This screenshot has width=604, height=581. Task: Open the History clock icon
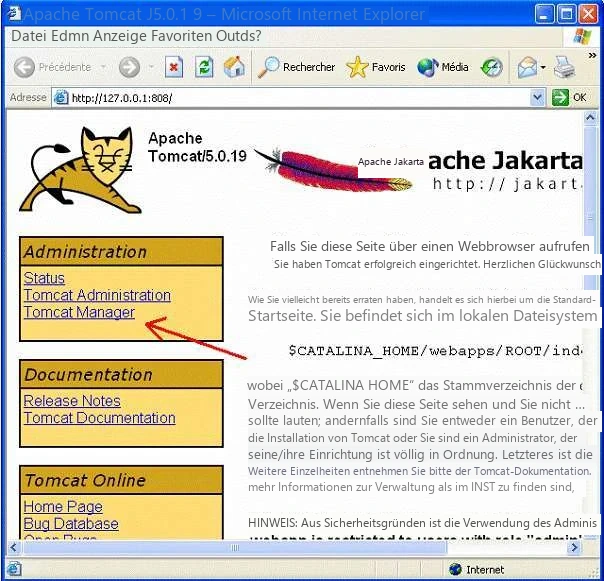point(492,67)
